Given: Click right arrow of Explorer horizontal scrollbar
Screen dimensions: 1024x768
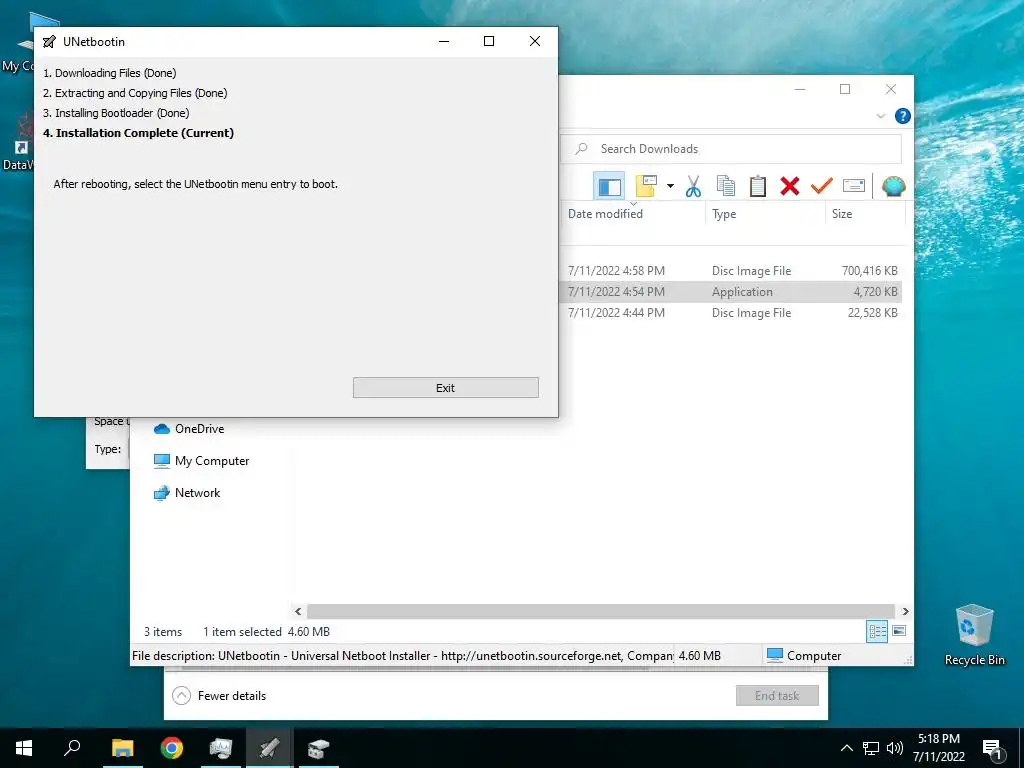Looking at the screenshot, I should click(905, 611).
